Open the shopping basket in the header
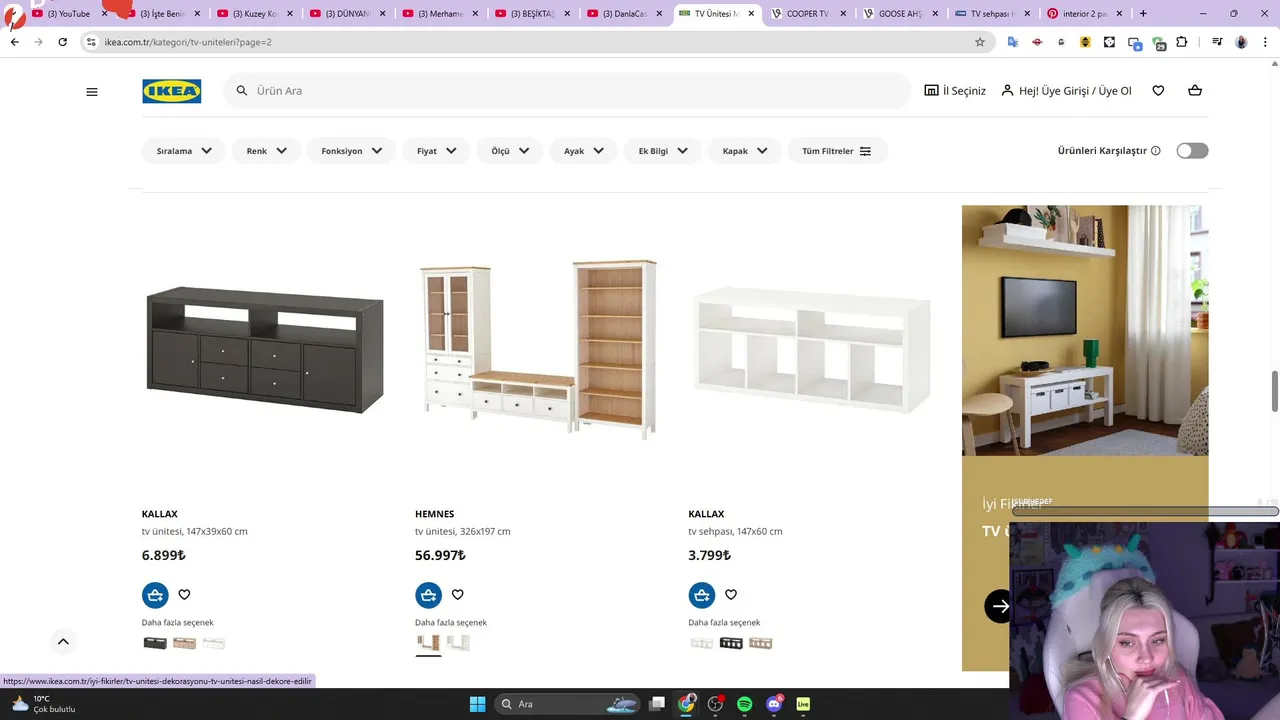 click(1194, 91)
